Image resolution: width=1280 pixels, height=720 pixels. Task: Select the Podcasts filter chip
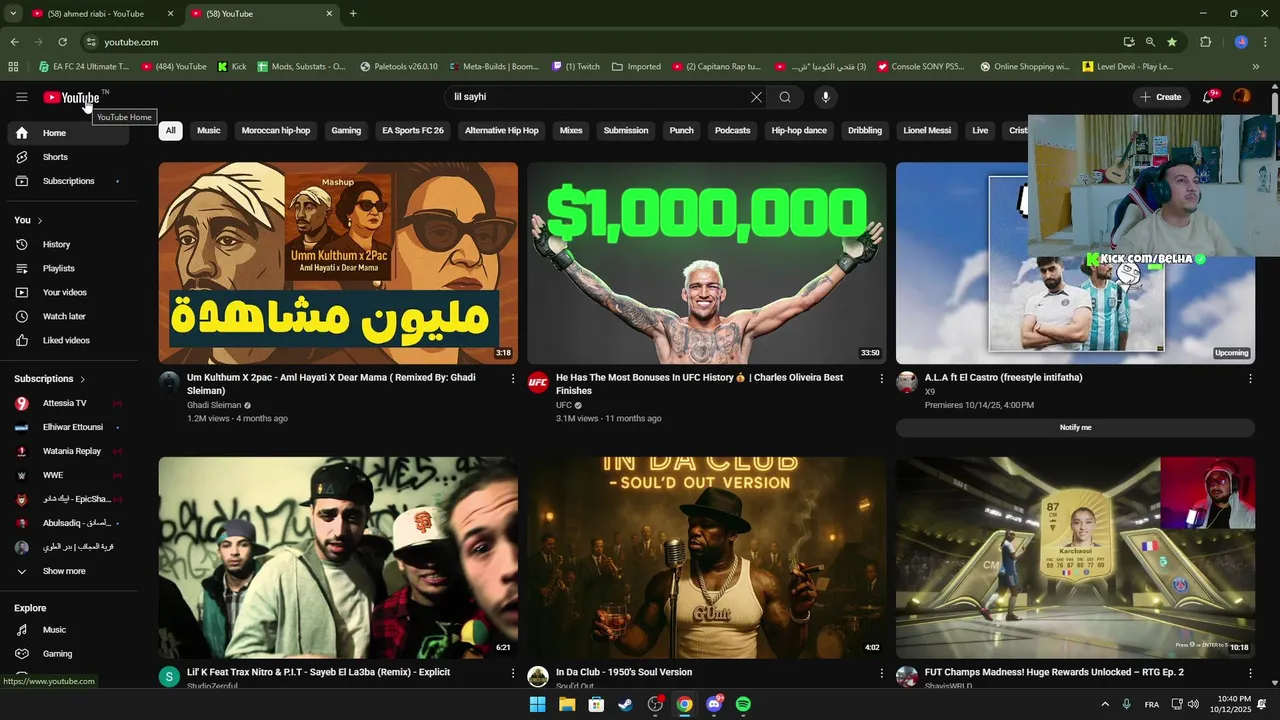coord(732,130)
